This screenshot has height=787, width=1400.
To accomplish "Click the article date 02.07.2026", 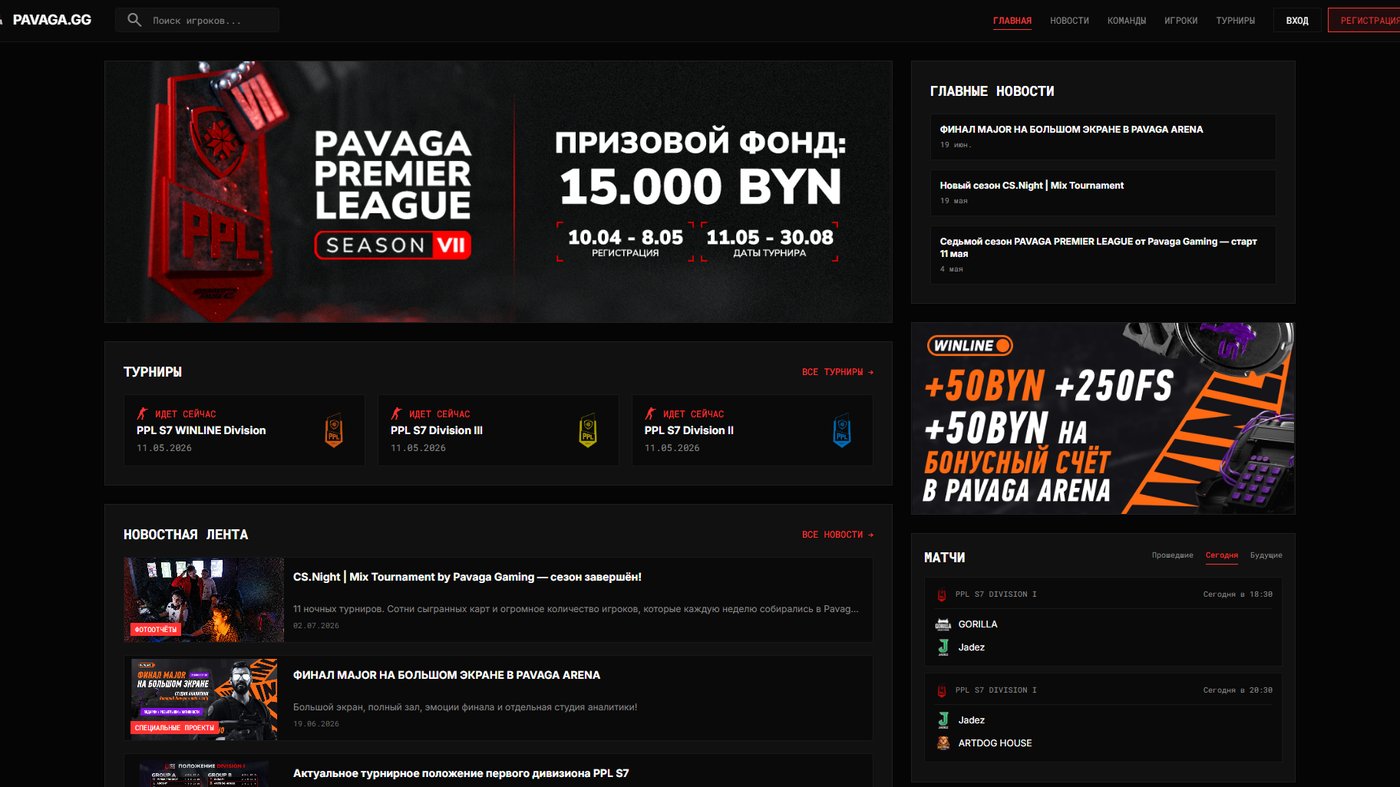I will [x=316, y=625].
